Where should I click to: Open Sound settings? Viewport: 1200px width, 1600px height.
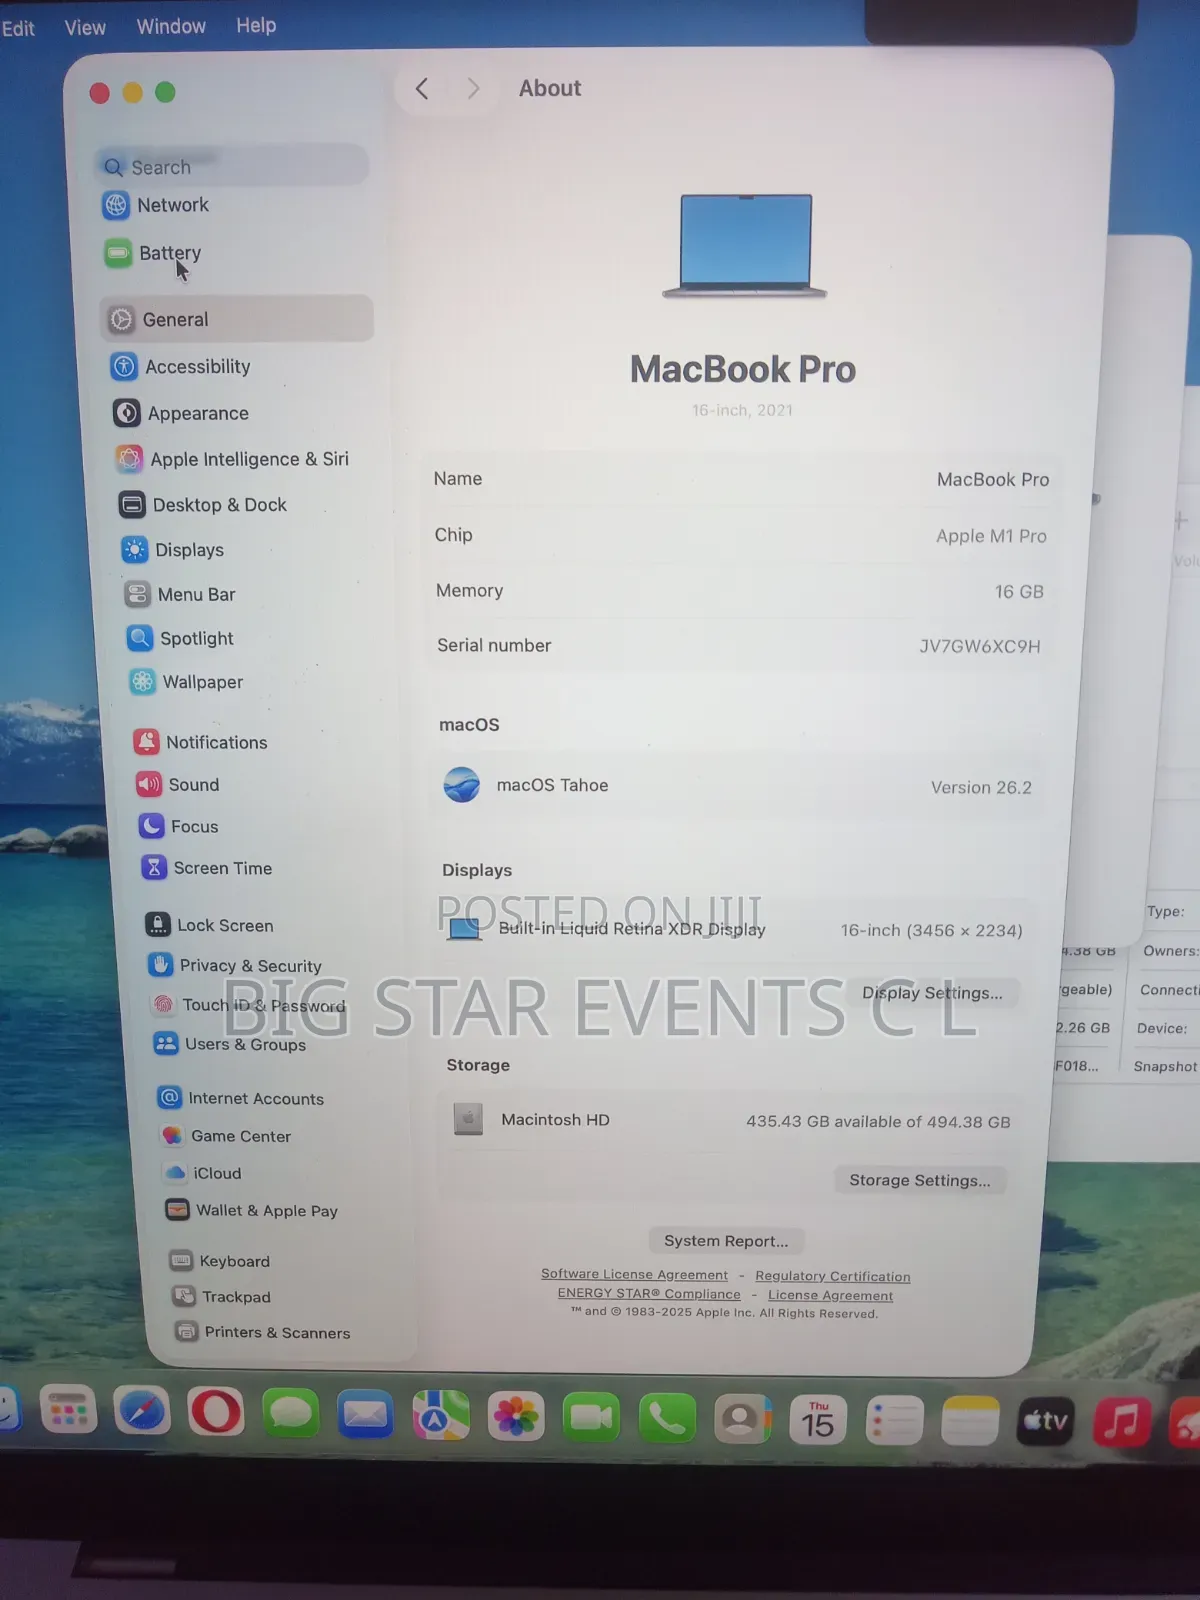[x=178, y=785]
